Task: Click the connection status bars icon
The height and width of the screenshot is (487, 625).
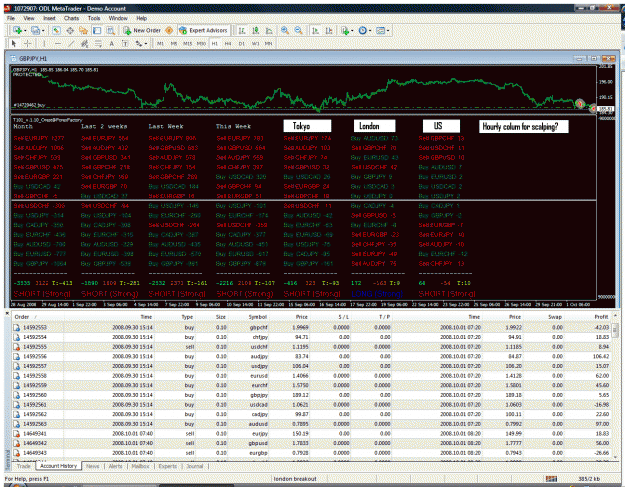Action: click(x=551, y=479)
